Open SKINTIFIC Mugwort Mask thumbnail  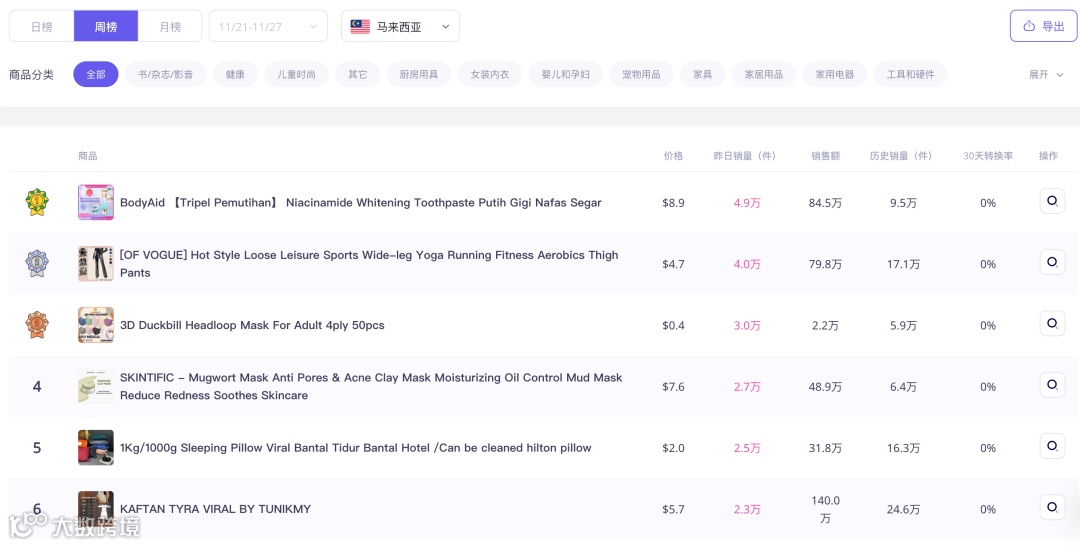pos(96,386)
